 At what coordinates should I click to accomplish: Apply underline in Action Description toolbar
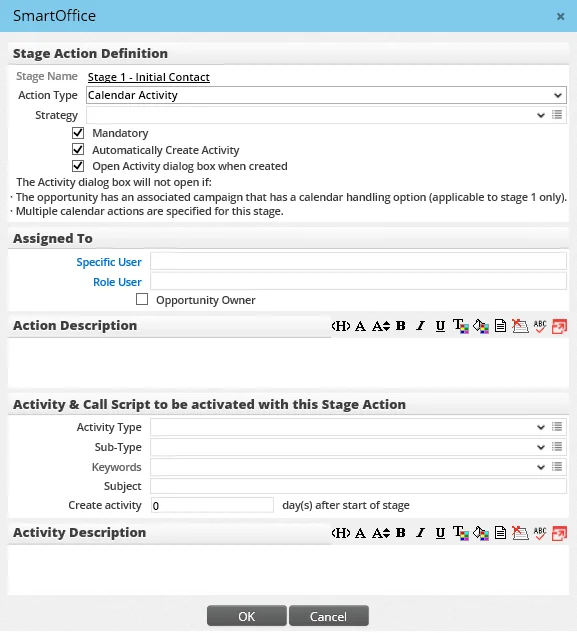click(440, 326)
